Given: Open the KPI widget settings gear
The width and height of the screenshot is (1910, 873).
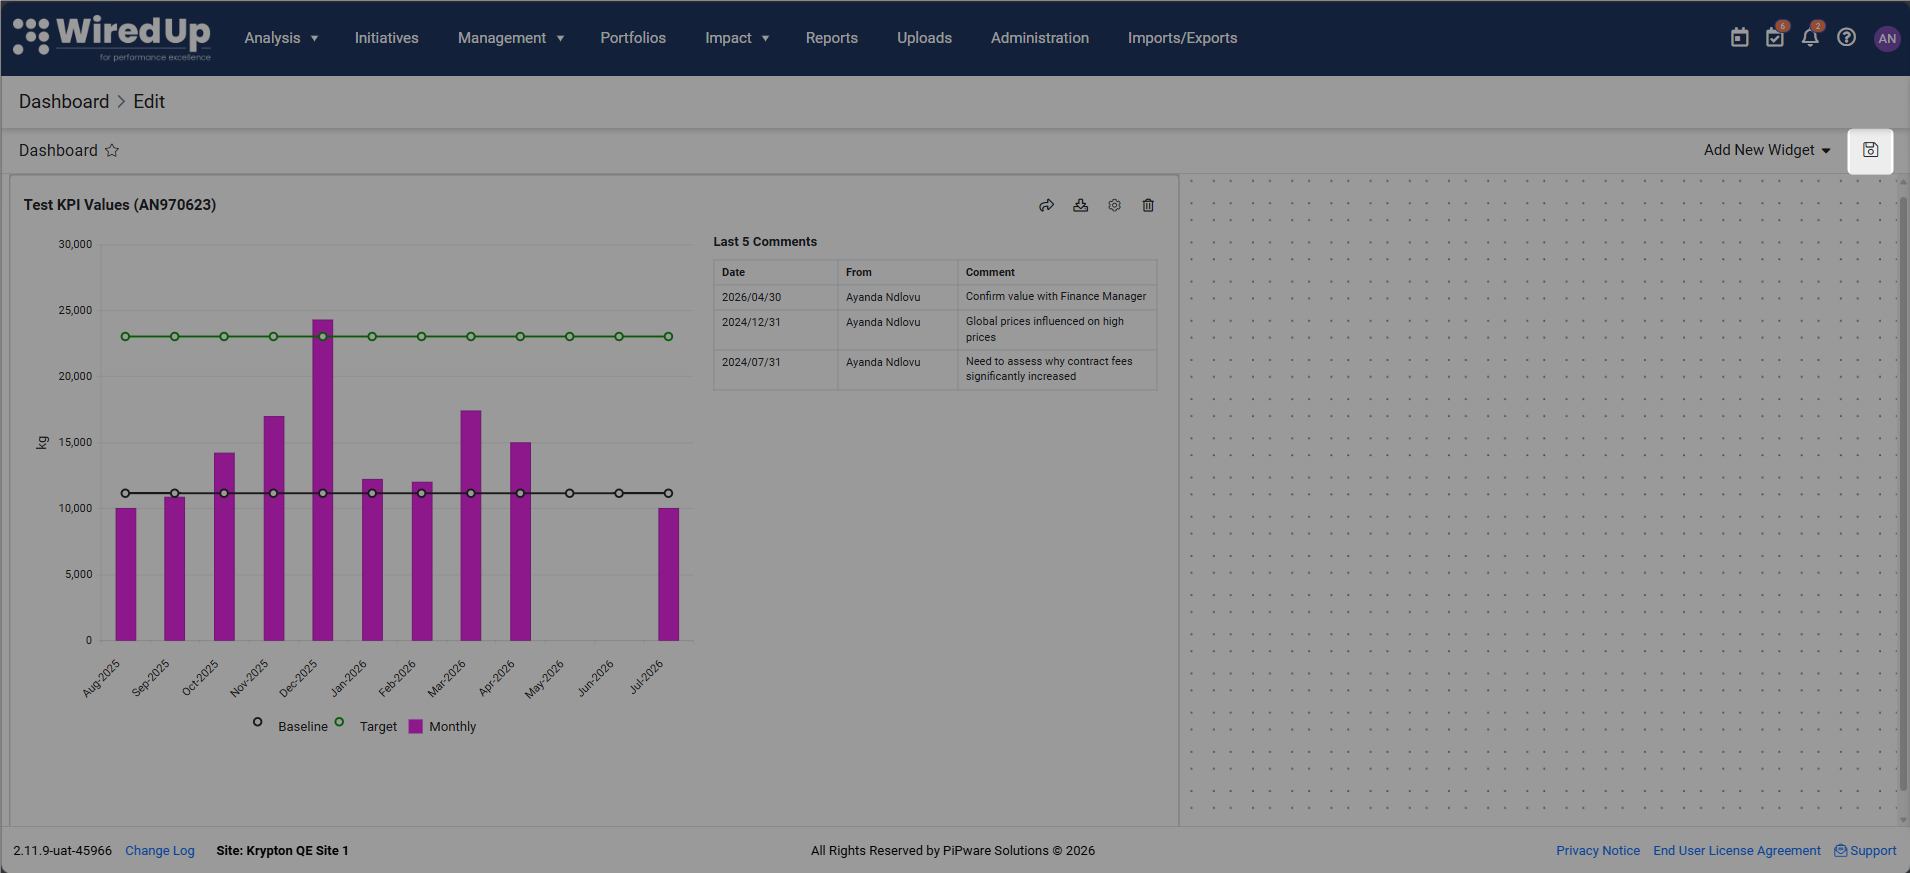Looking at the screenshot, I should tap(1114, 205).
